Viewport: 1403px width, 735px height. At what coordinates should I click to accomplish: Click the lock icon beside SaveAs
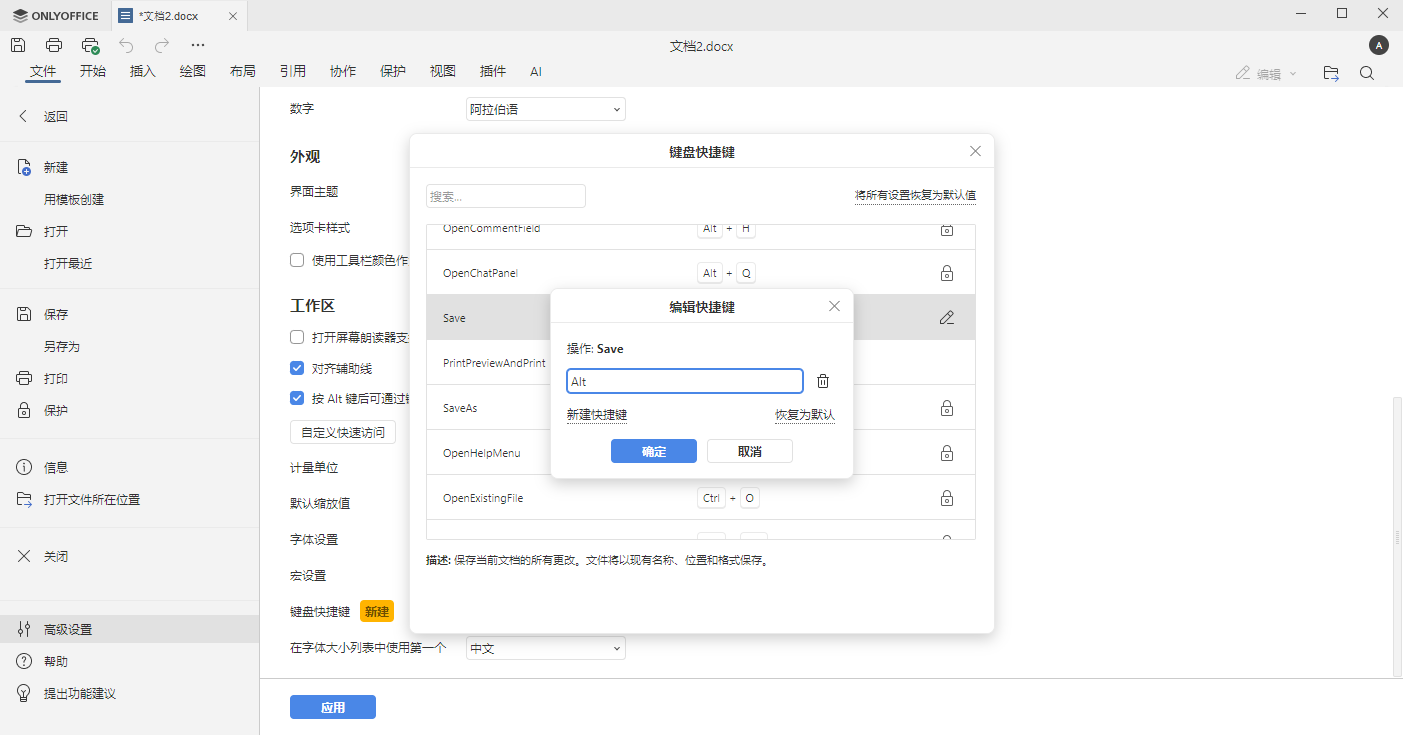click(x=946, y=407)
